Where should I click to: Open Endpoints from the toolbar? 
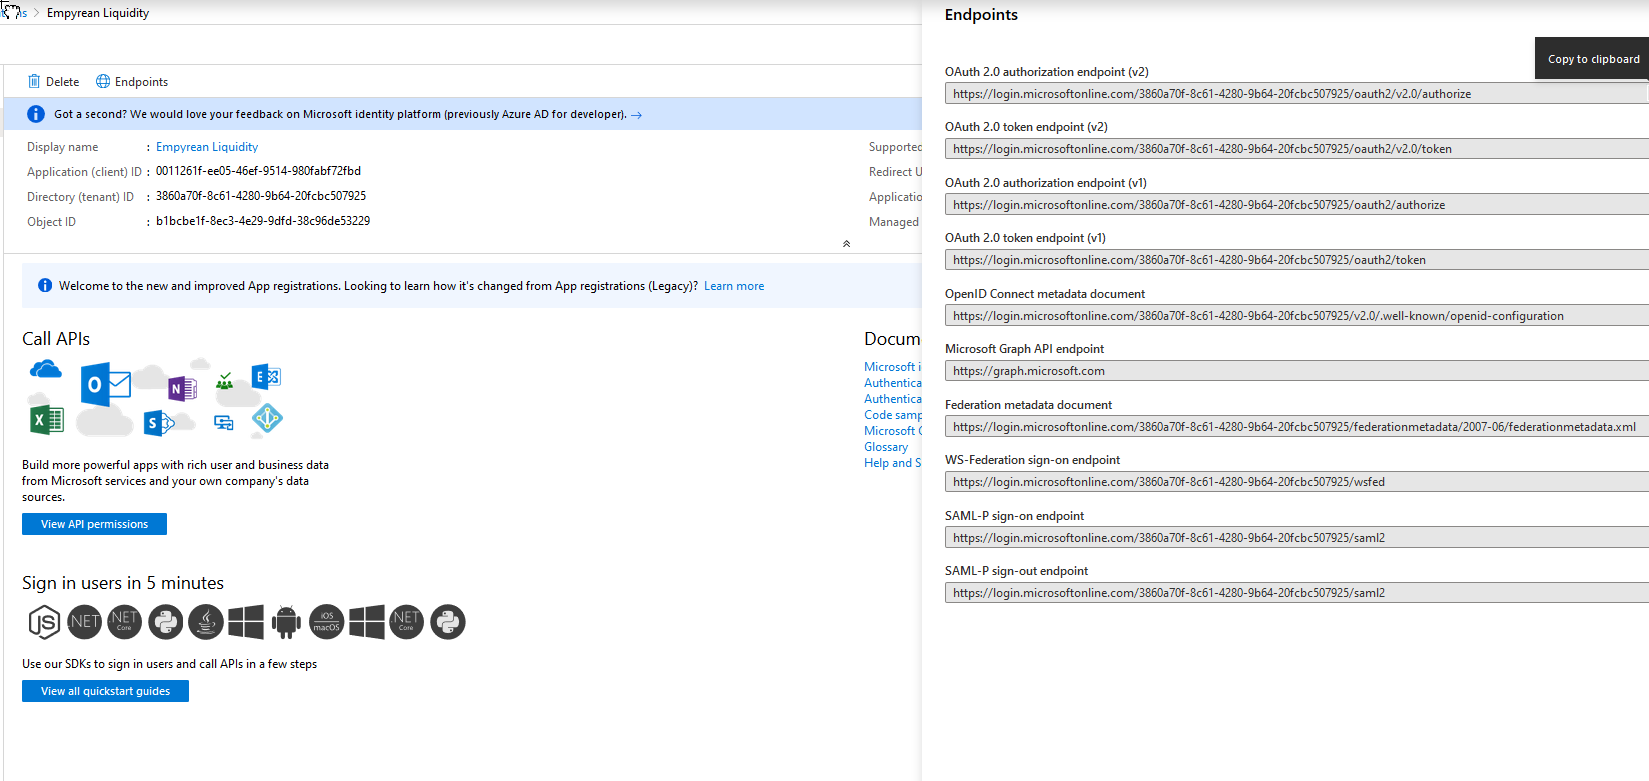(x=132, y=82)
